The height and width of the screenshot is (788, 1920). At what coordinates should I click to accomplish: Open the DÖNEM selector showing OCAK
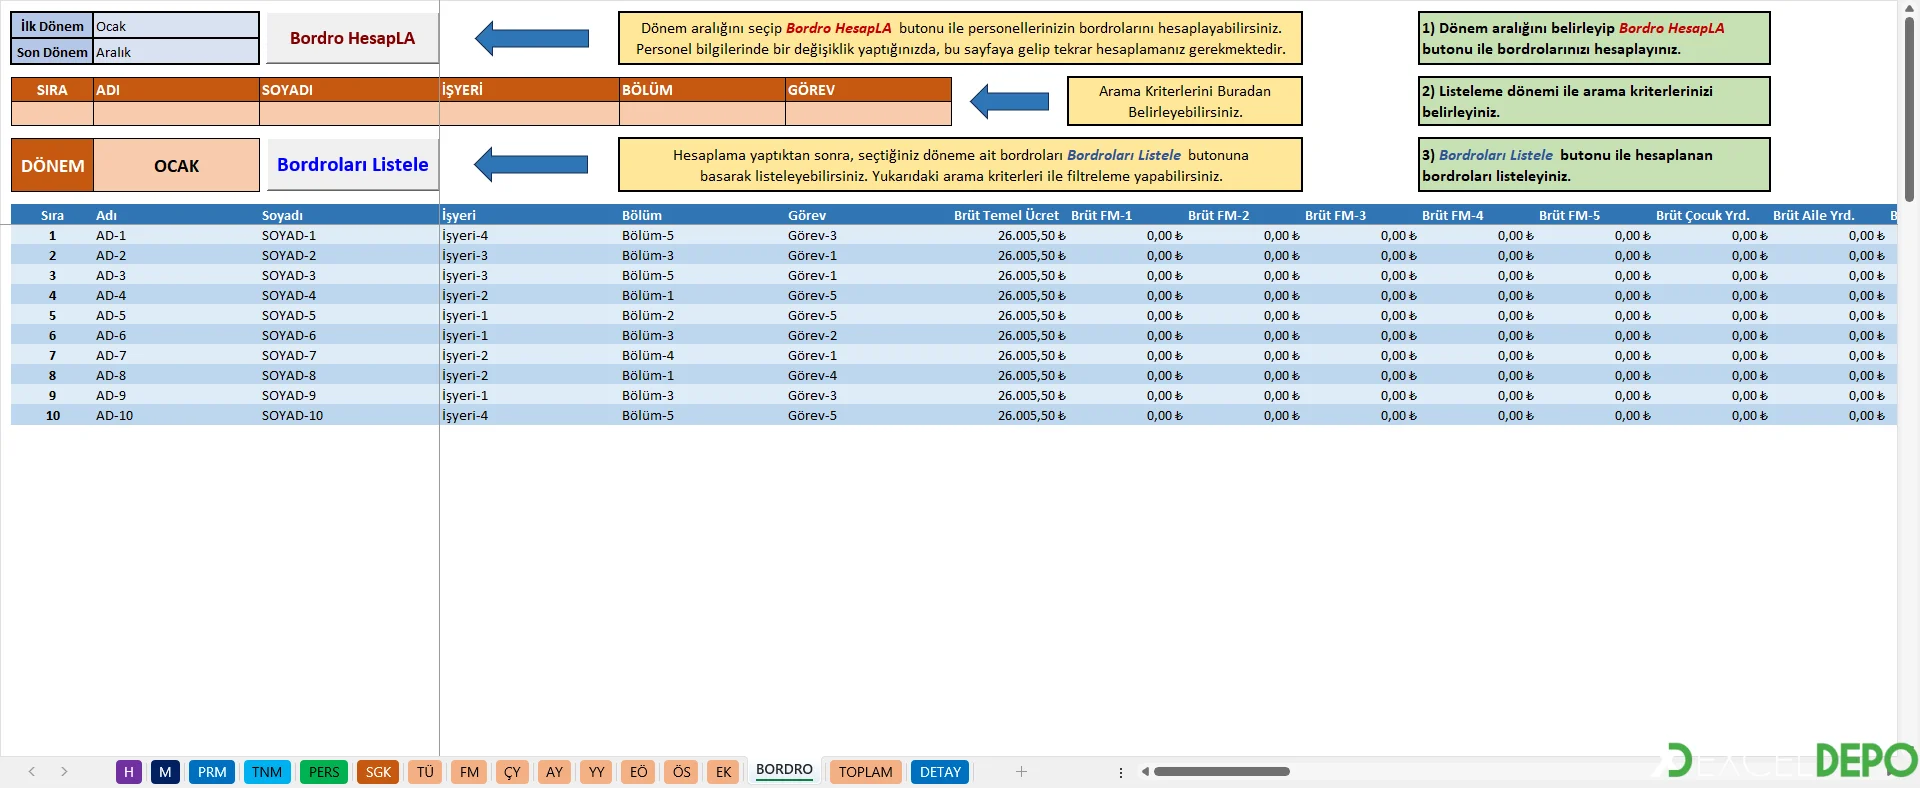click(x=176, y=166)
